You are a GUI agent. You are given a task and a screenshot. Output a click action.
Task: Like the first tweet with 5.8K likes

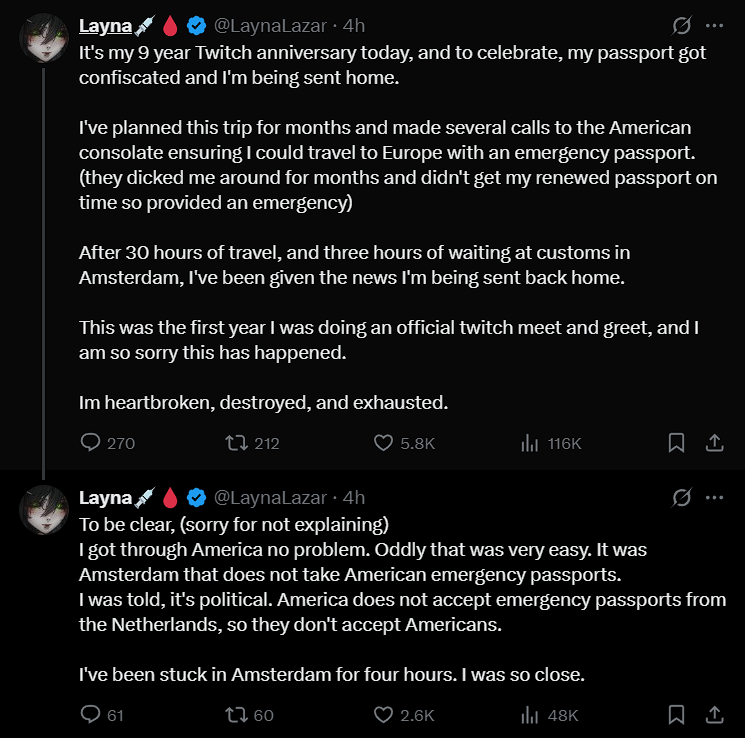pyautogui.click(x=383, y=443)
